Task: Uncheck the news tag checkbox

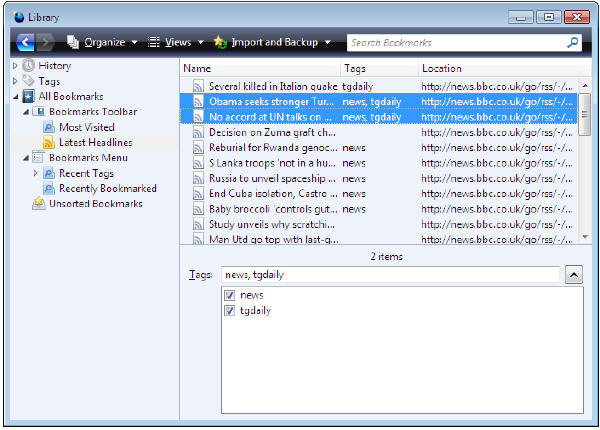Action: coord(230,295)
